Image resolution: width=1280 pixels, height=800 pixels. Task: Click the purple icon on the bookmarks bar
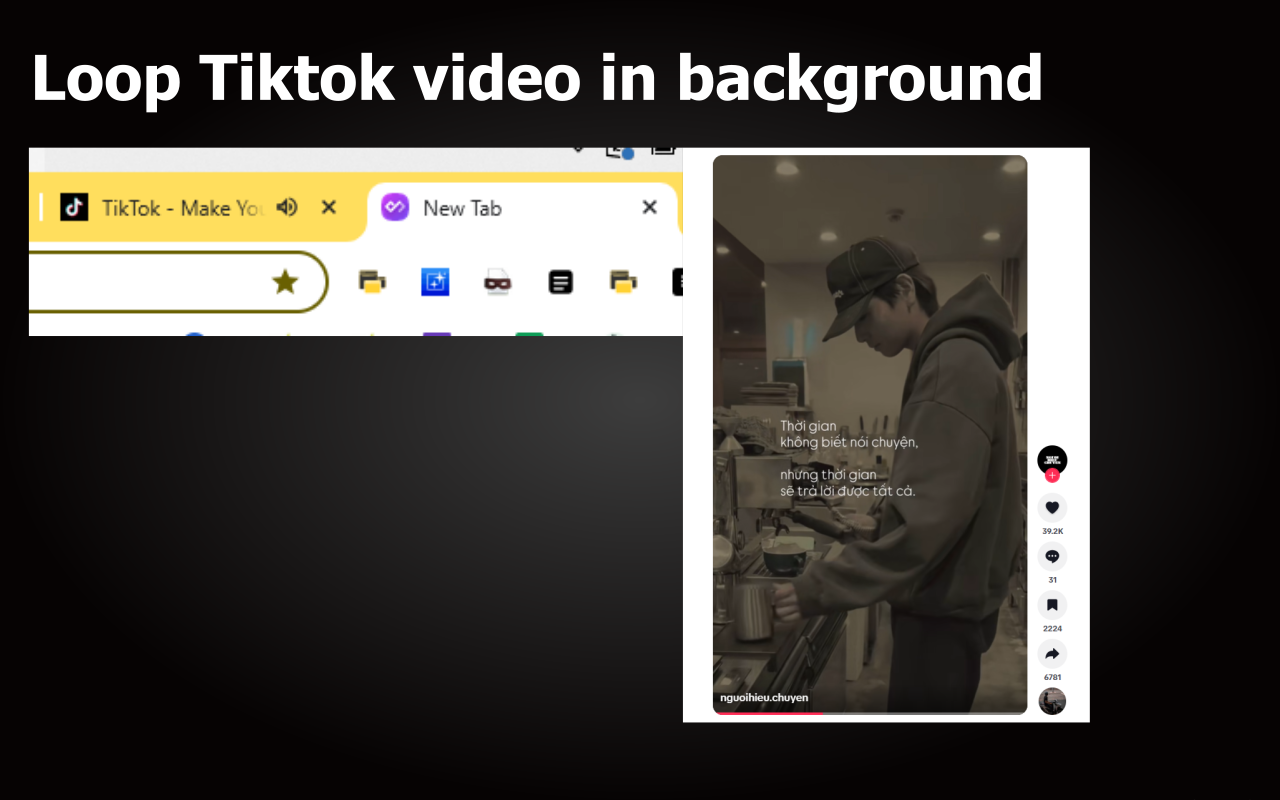pos(437,335)
